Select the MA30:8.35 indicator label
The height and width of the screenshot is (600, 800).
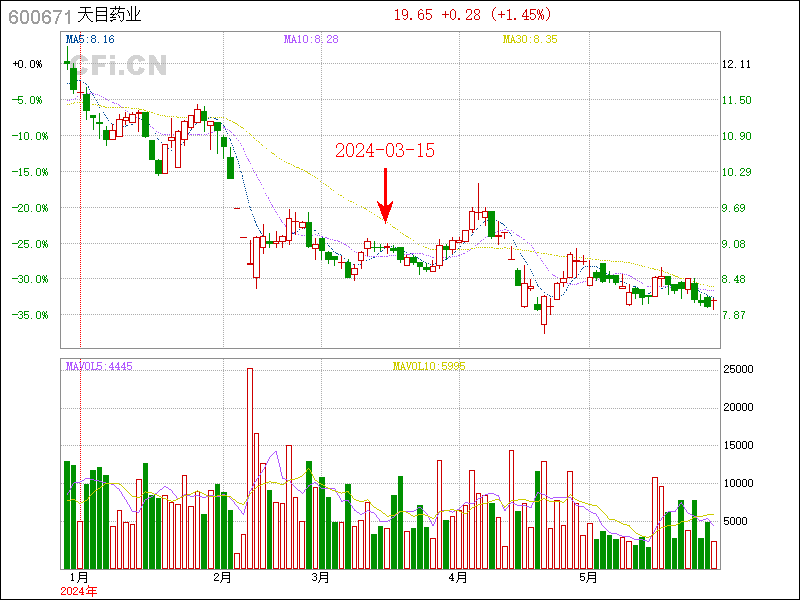[x=530, y=39]
